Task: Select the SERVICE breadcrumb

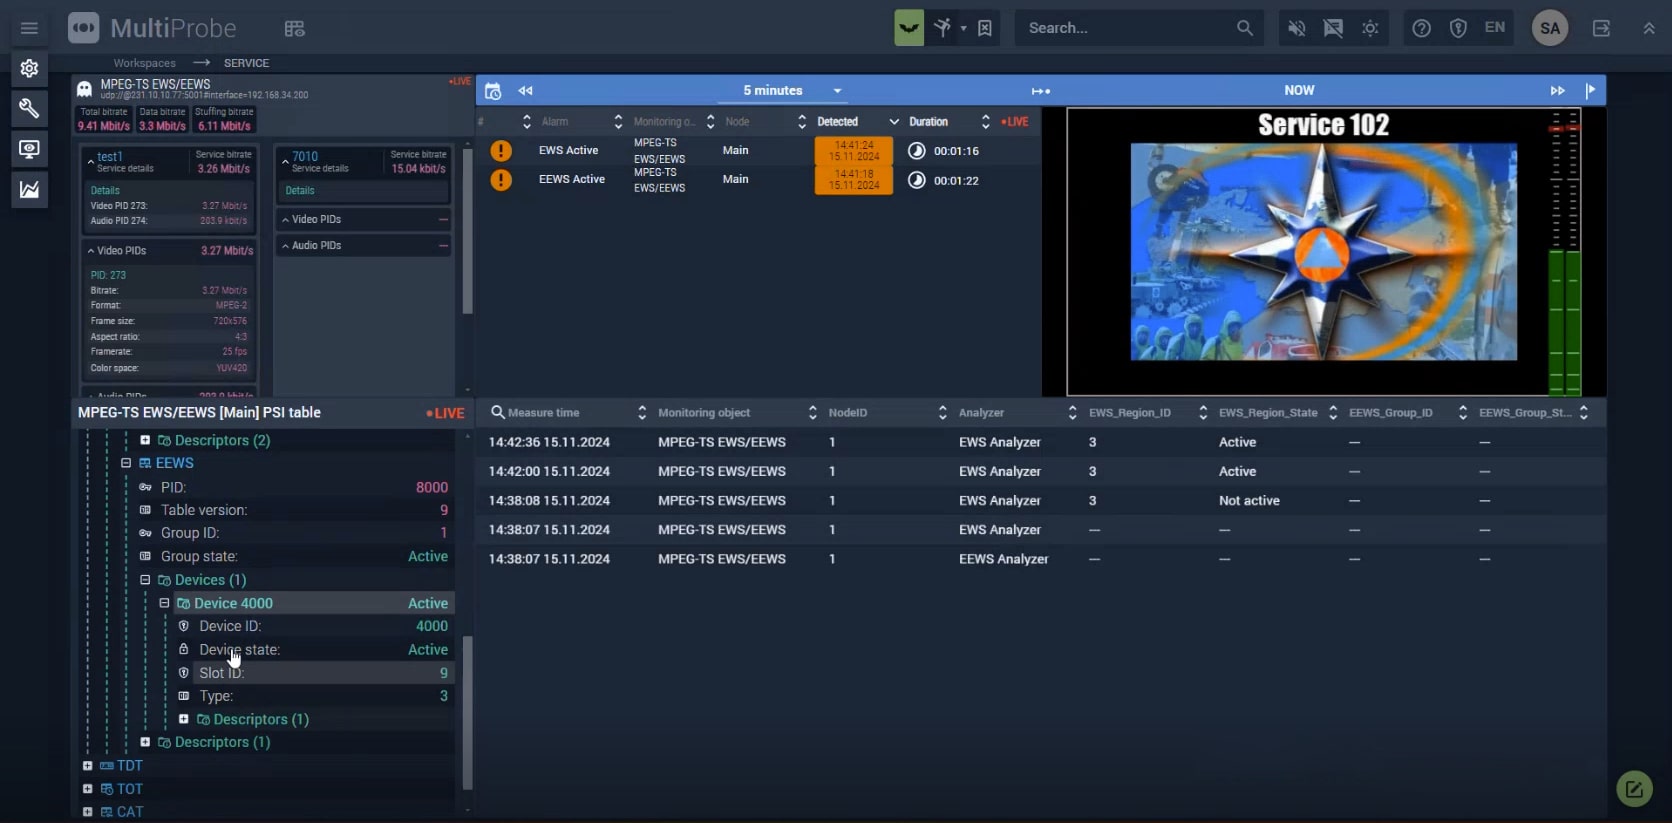Action: pyautogui.click(x=246, y=63)
